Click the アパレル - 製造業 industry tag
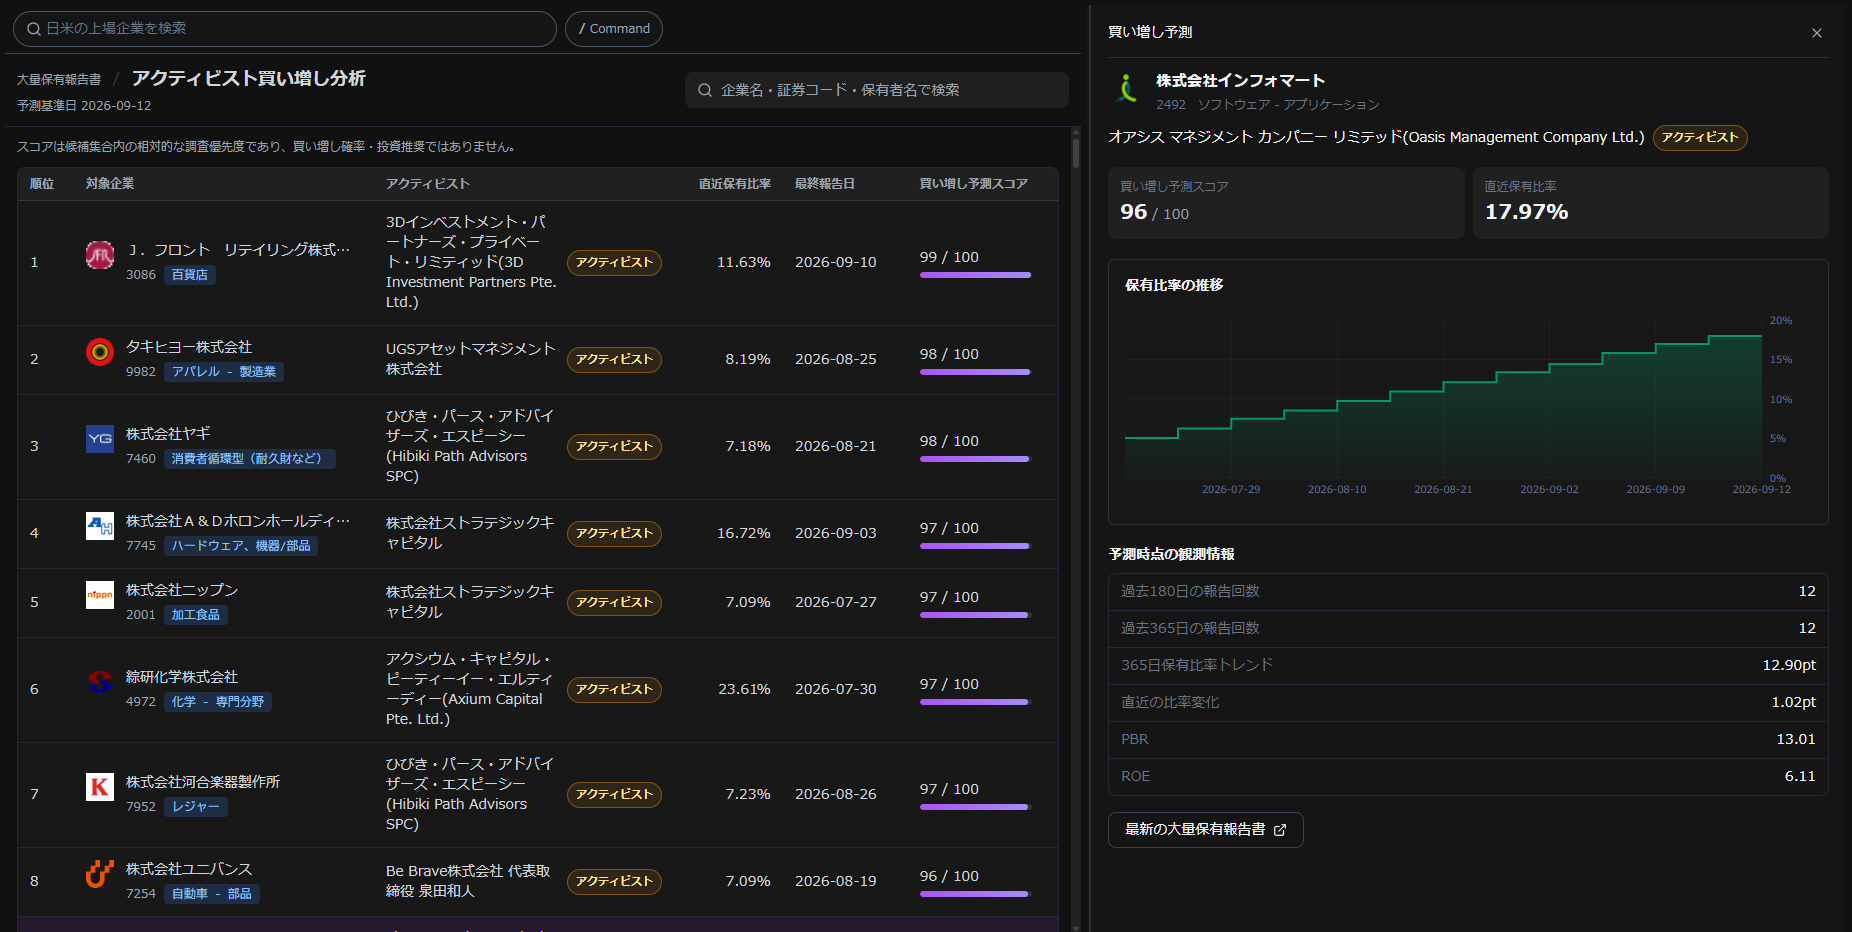1852x932 pixels. (x=224, y=372)
